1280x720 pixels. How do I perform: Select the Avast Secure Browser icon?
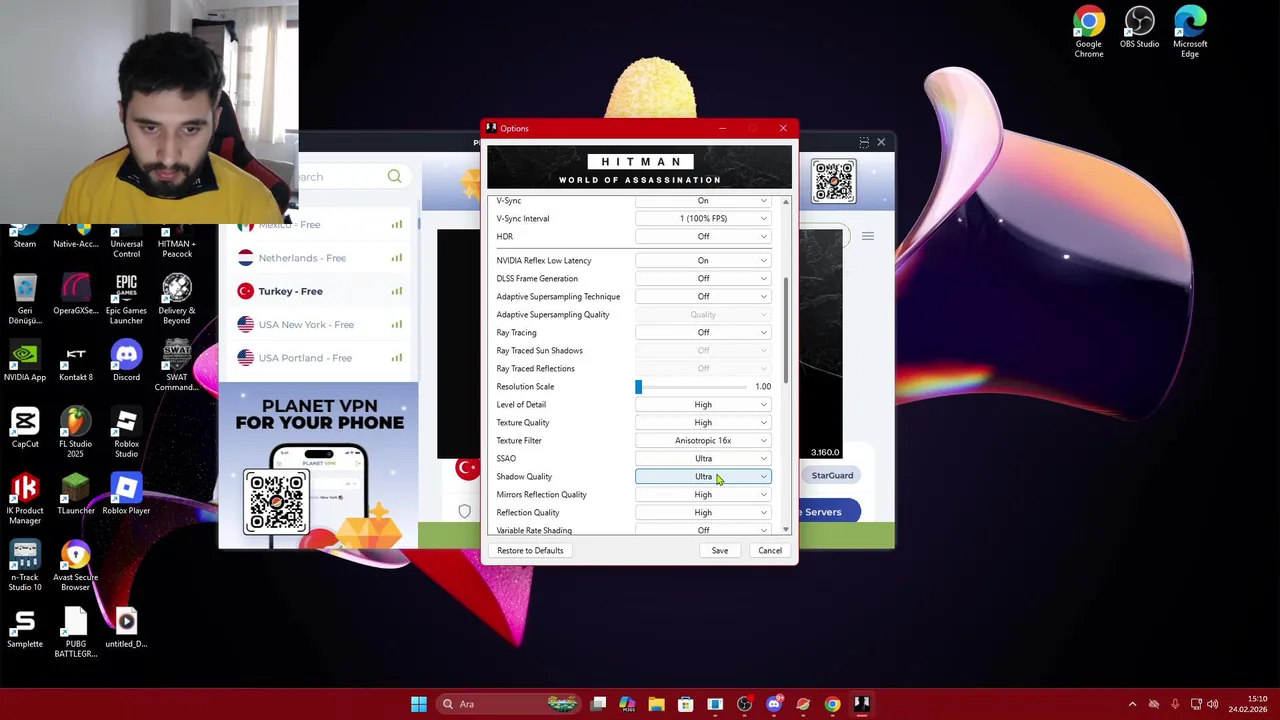coord(76,566)
